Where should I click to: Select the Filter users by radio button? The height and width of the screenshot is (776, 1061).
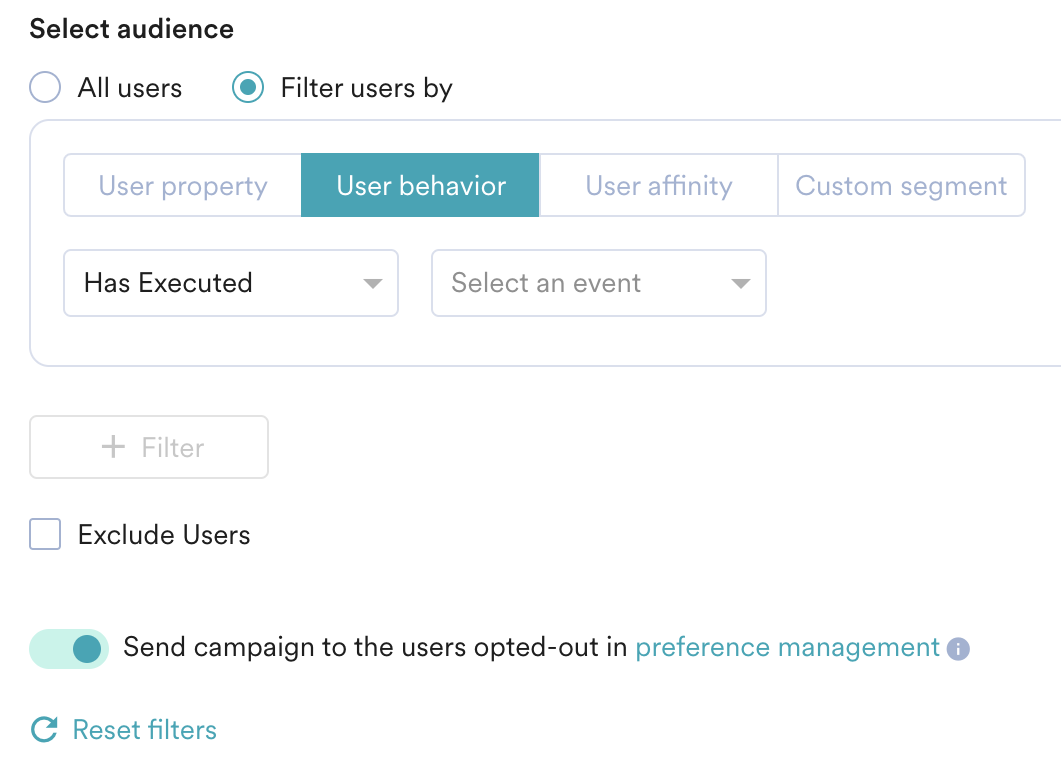[x=246, y=87]
